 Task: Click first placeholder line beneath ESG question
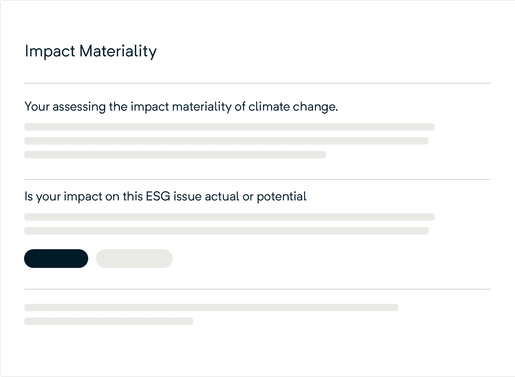229,217
